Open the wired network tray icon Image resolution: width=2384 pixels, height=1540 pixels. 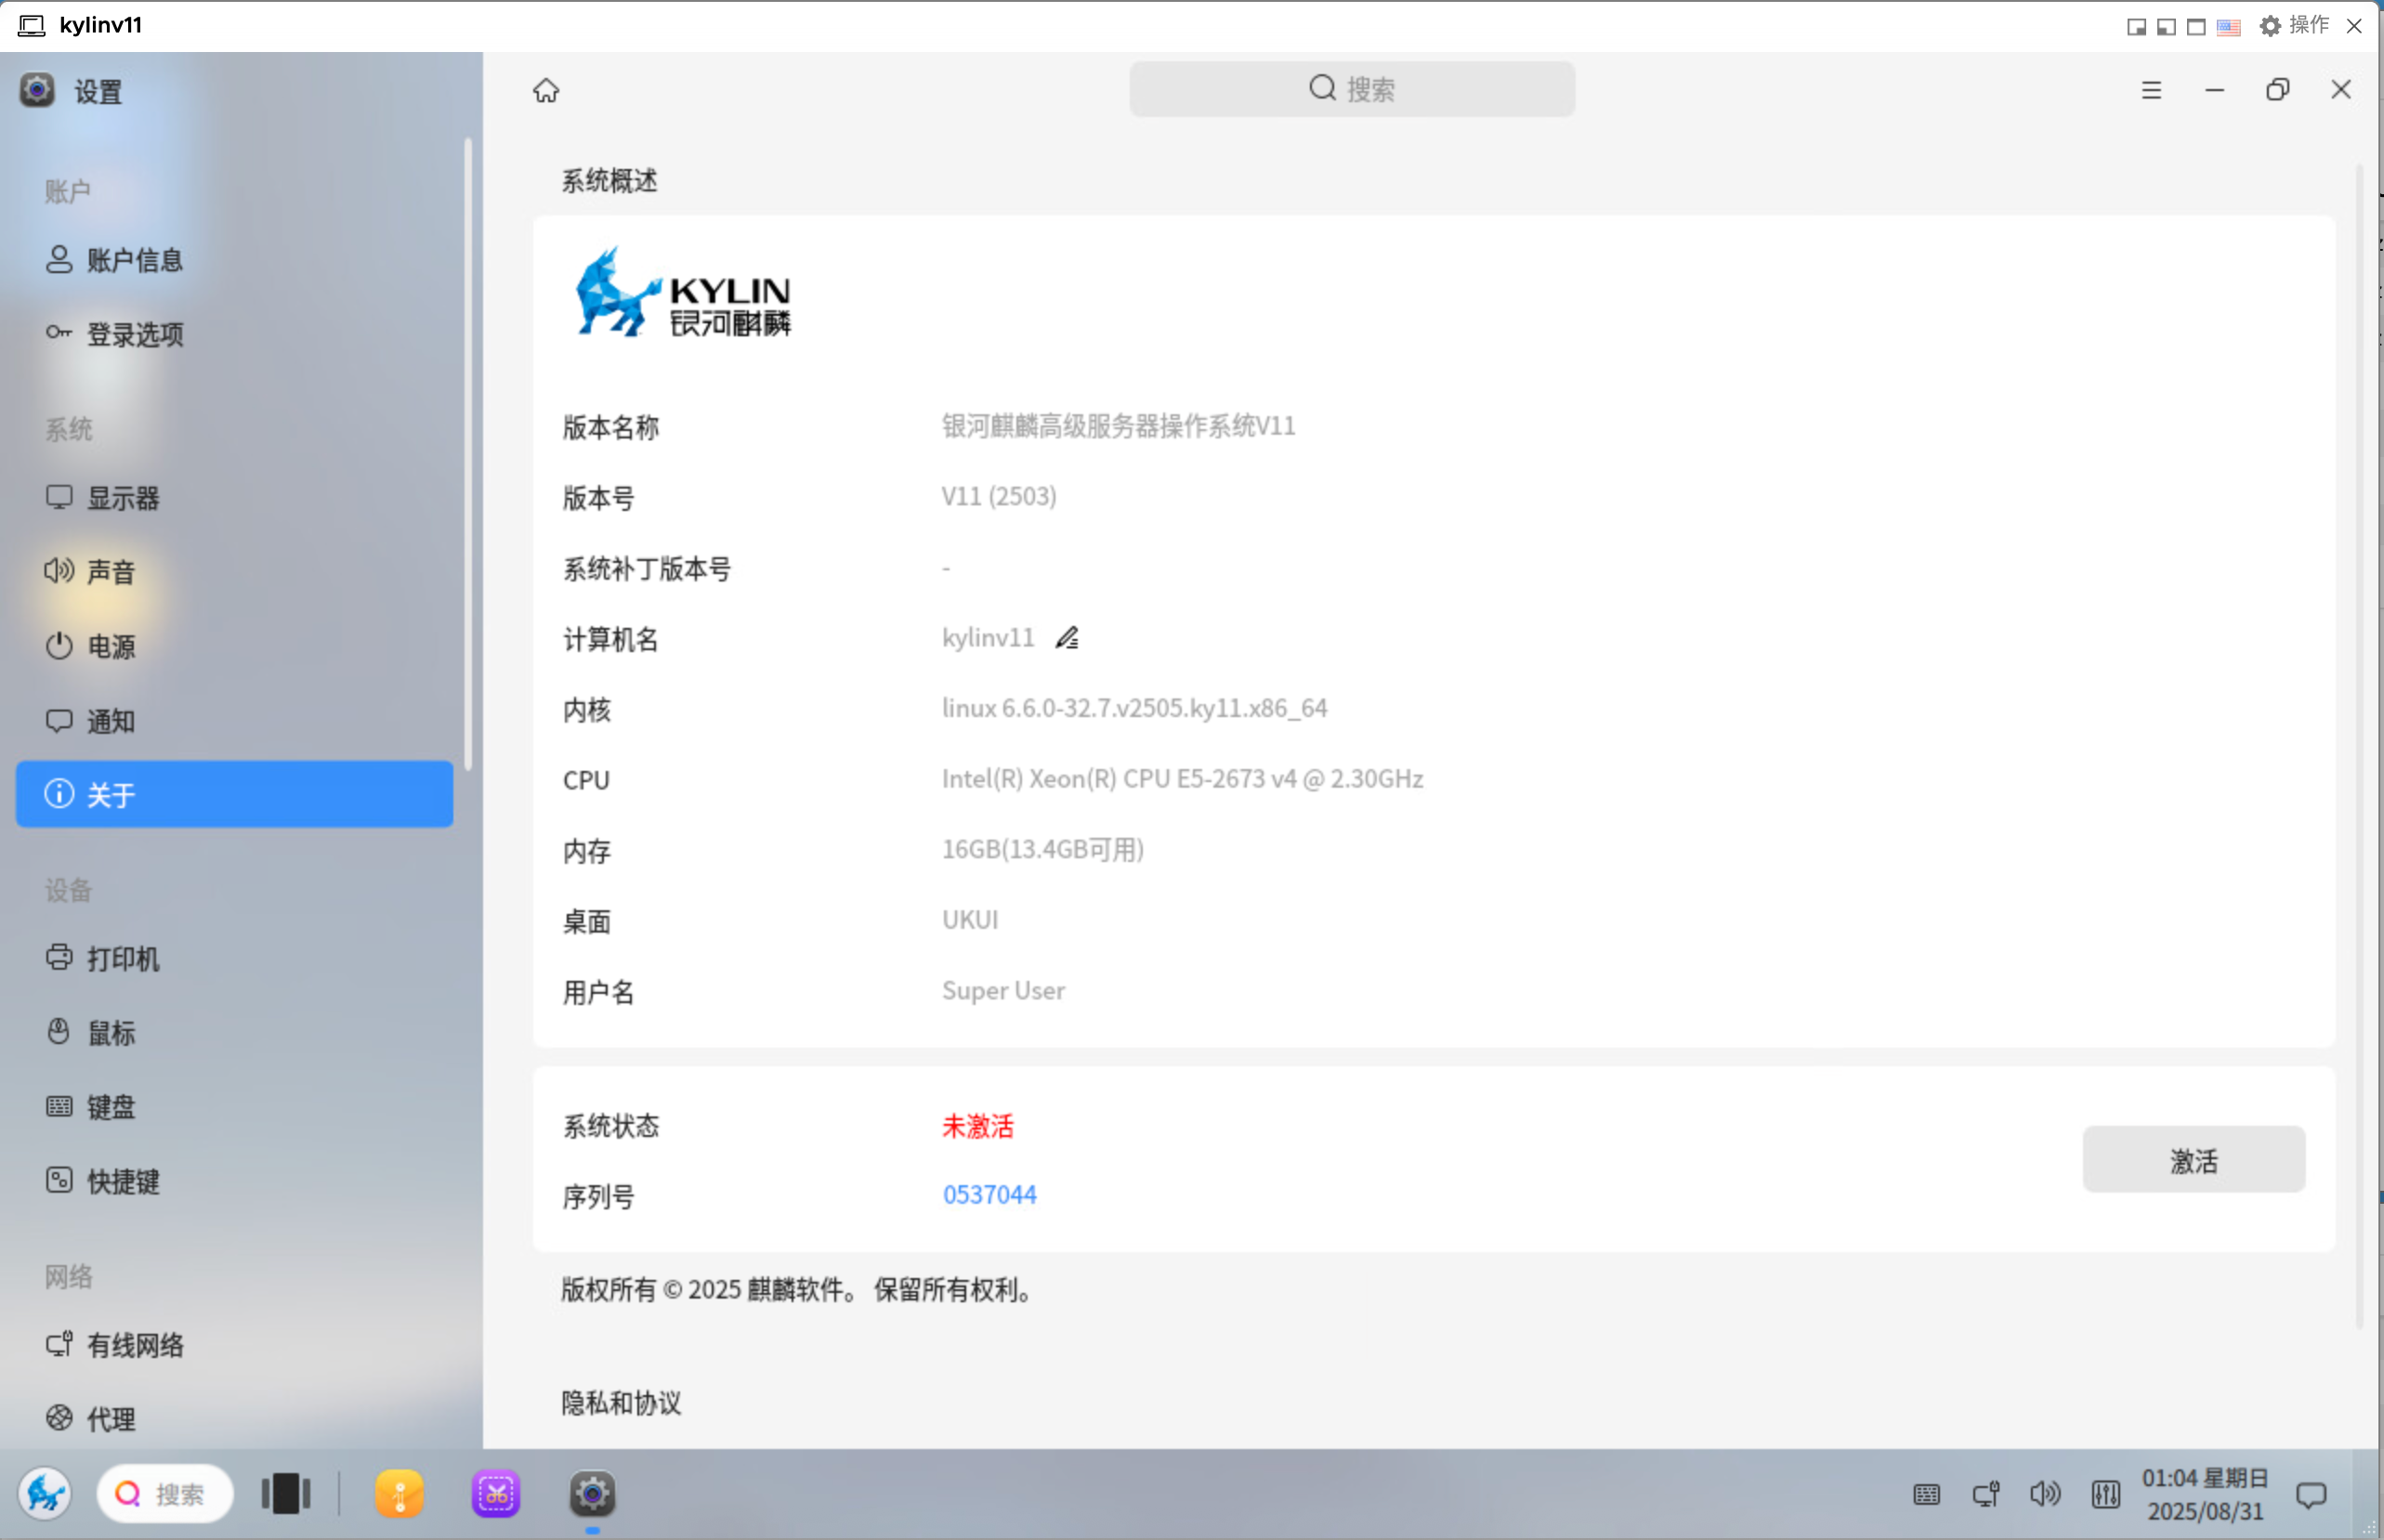point(1986,1494)
